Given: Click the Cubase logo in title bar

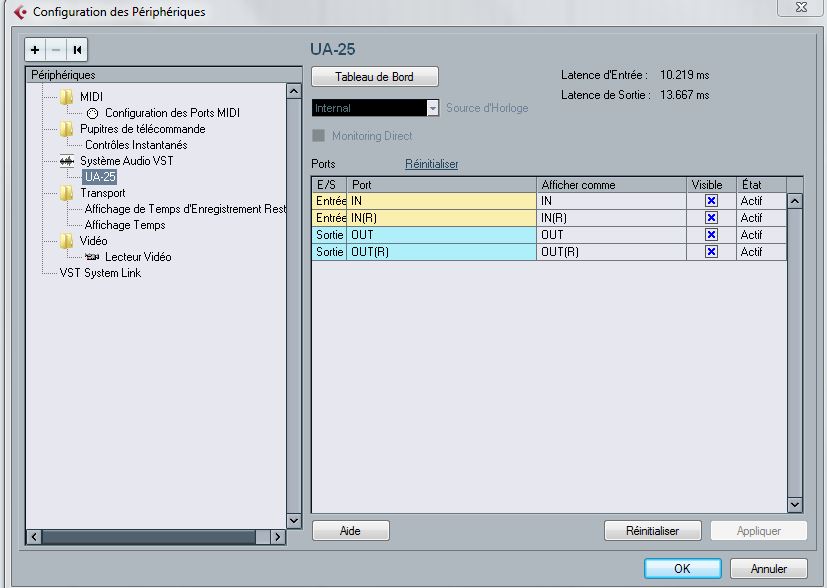Looking at the screenshot, I should pyautogui.click(x=20, y=12).
